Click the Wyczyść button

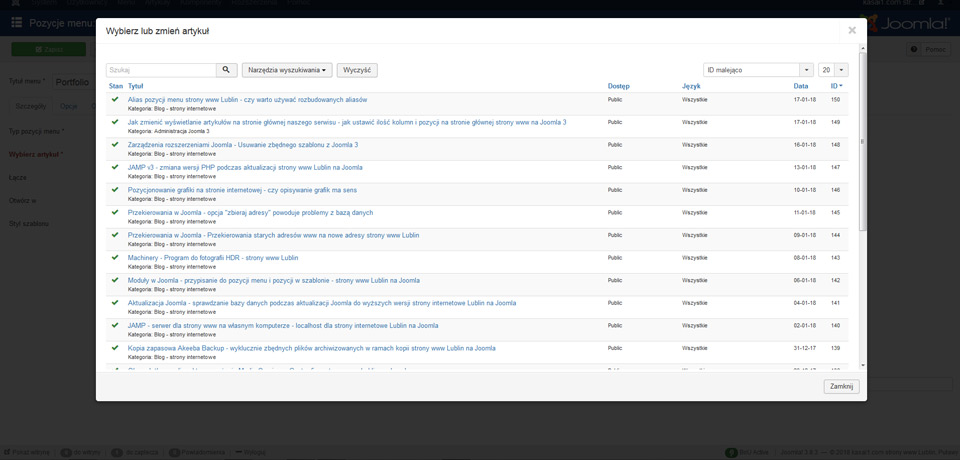[357, 70]
